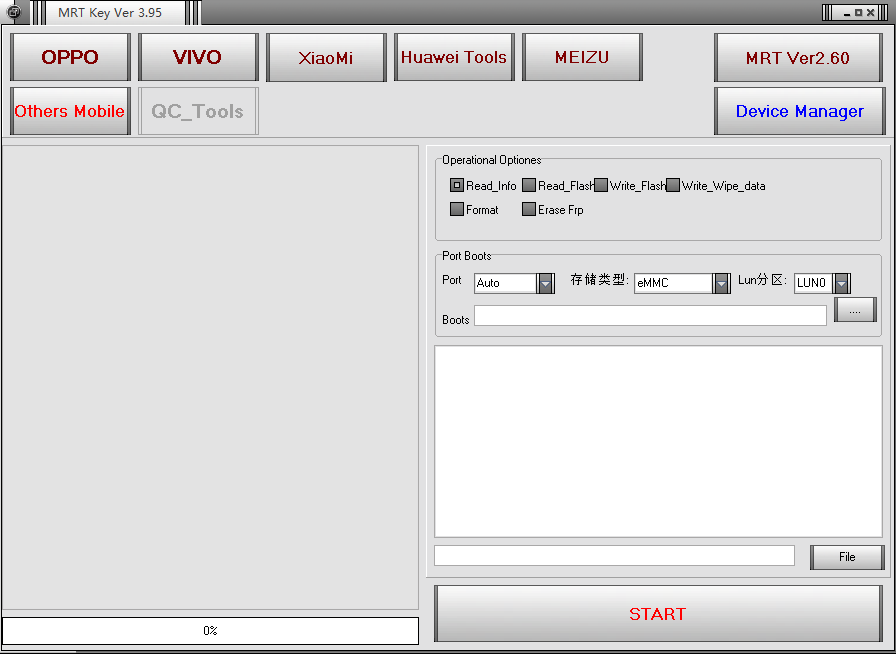Open Others Mobile section
This screenshot has height=654, width=896.
tap(70, 111)
